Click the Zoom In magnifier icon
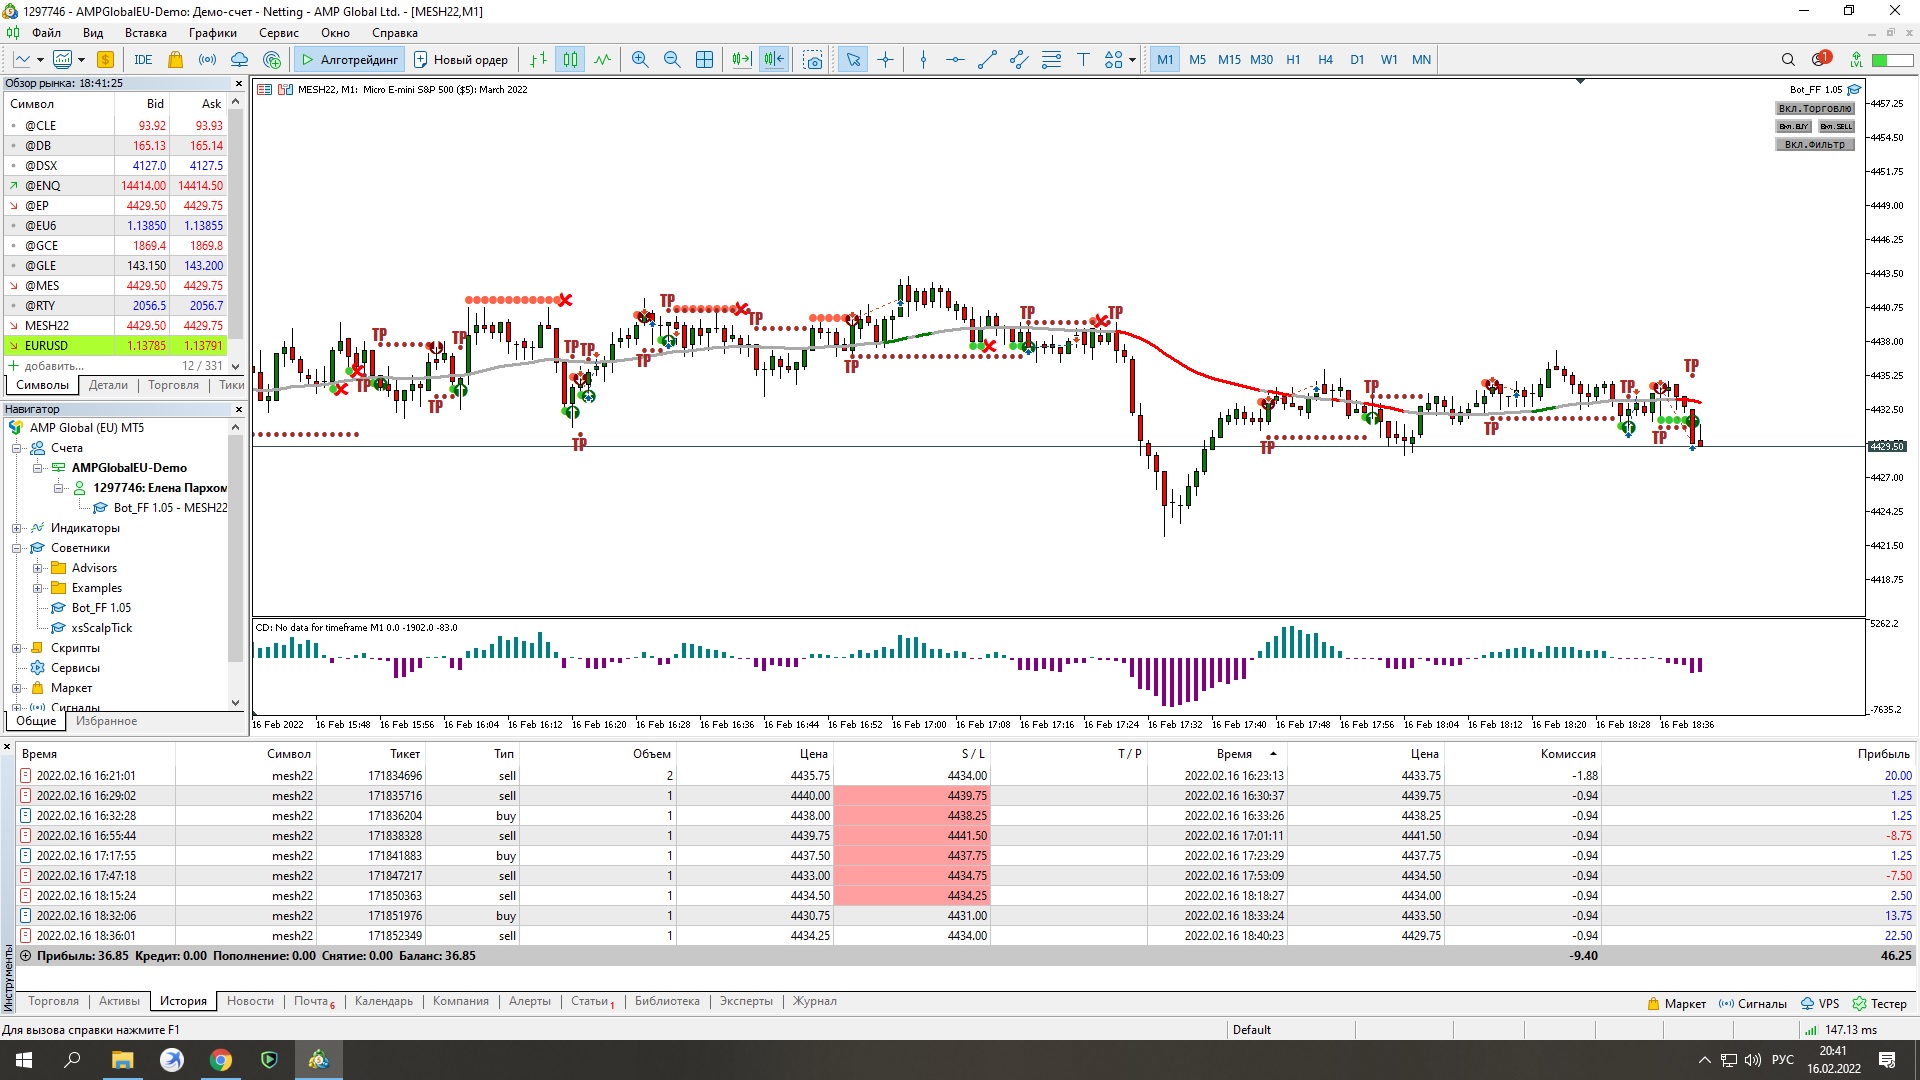 (x=640, y=60)
